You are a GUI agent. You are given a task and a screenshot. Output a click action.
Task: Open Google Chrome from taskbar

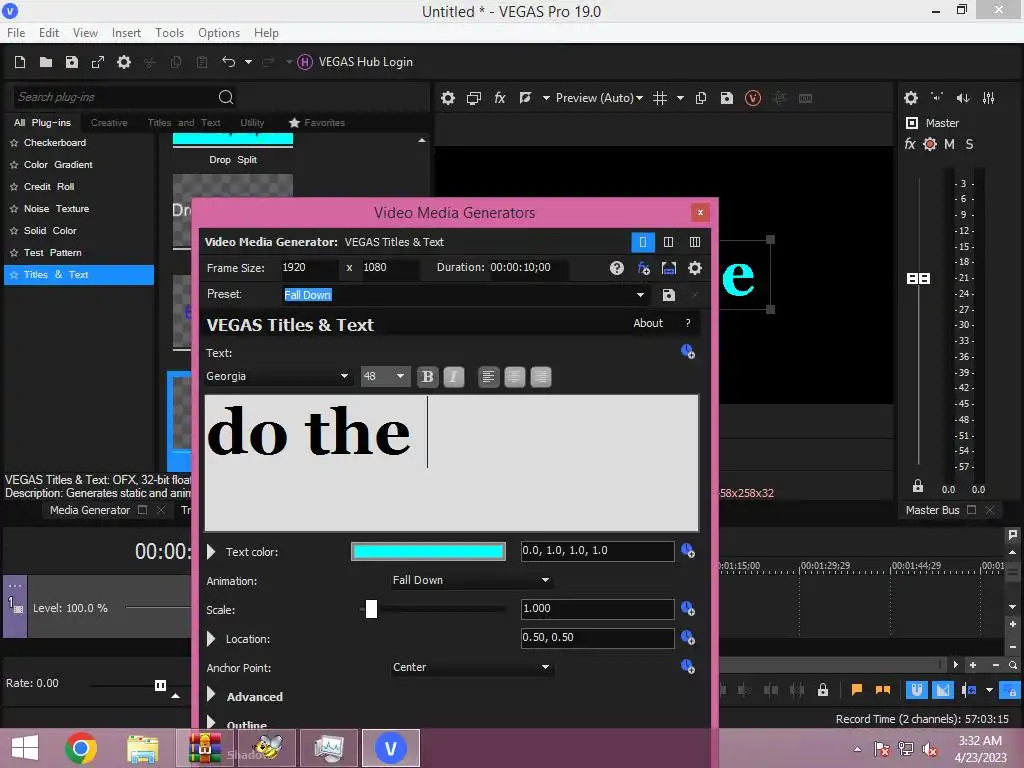pyautogui.click(x=81, y=748)
